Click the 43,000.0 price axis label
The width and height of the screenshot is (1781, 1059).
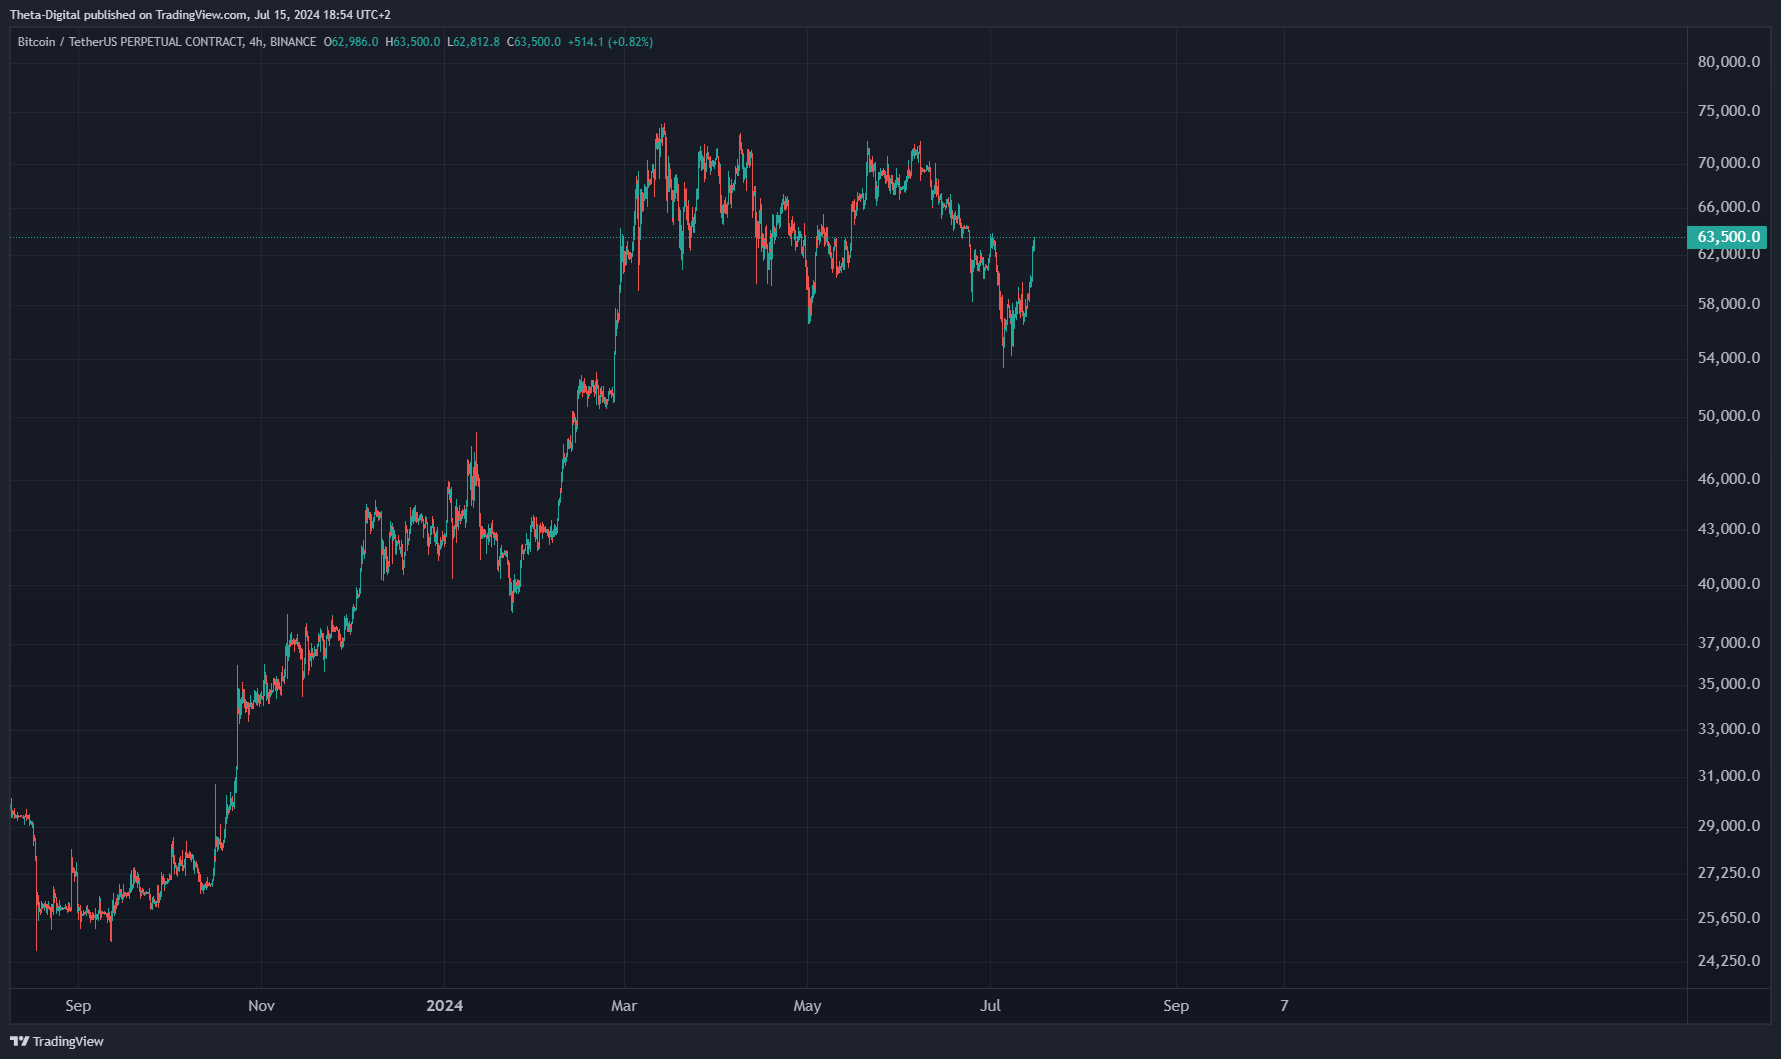click(1729, 529)
